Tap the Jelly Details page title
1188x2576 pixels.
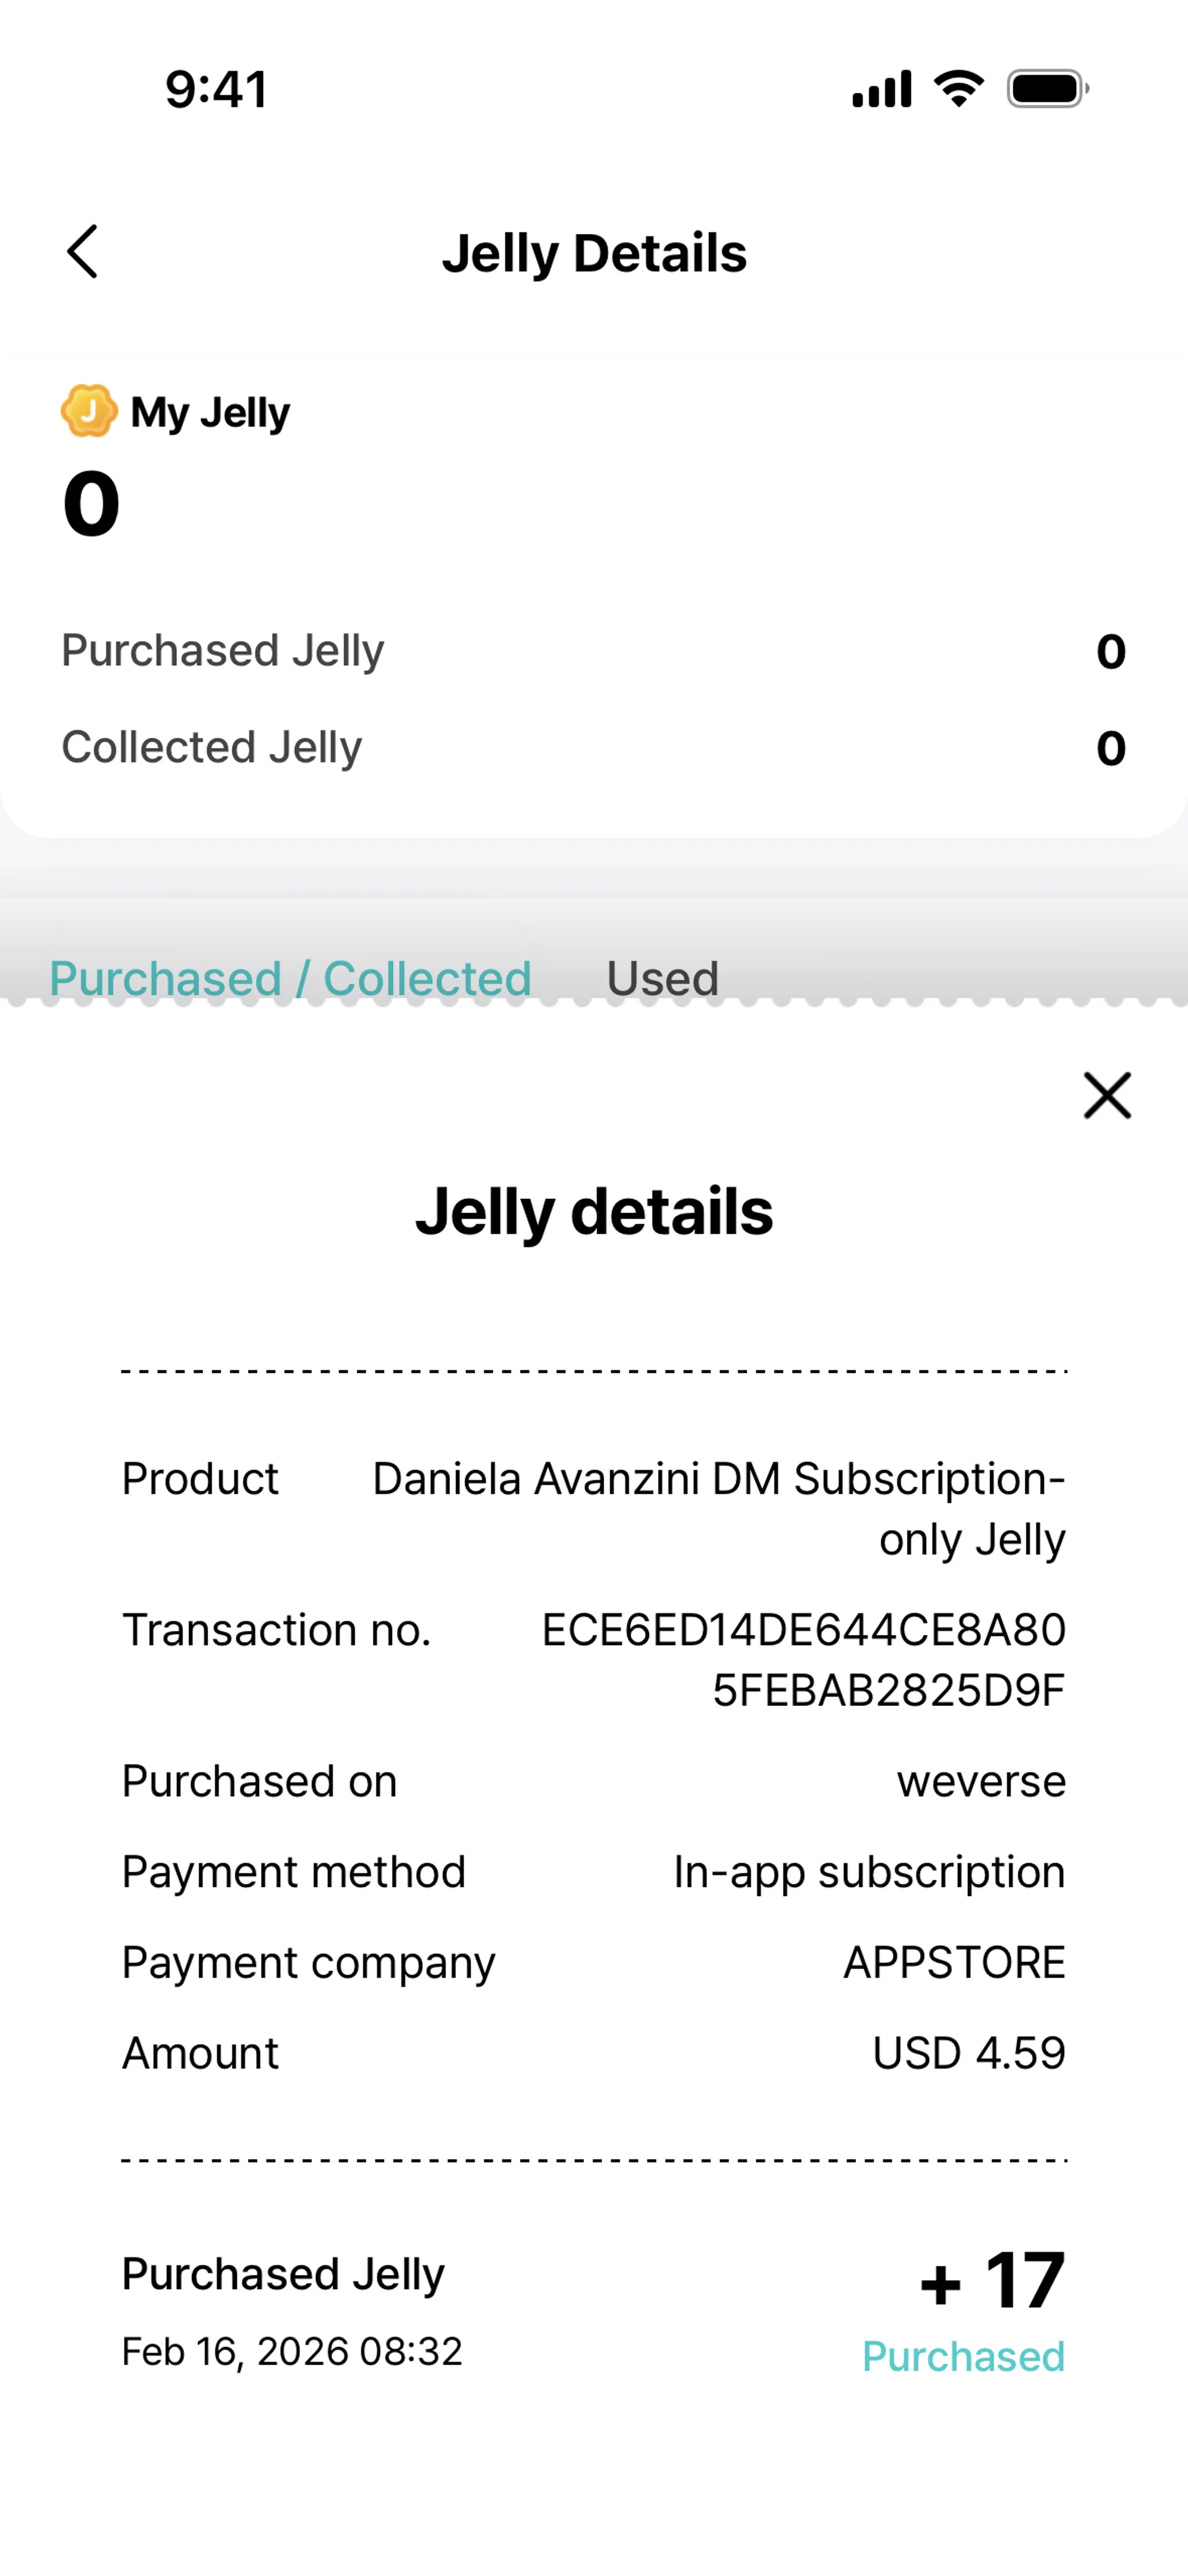click(594, 253)
